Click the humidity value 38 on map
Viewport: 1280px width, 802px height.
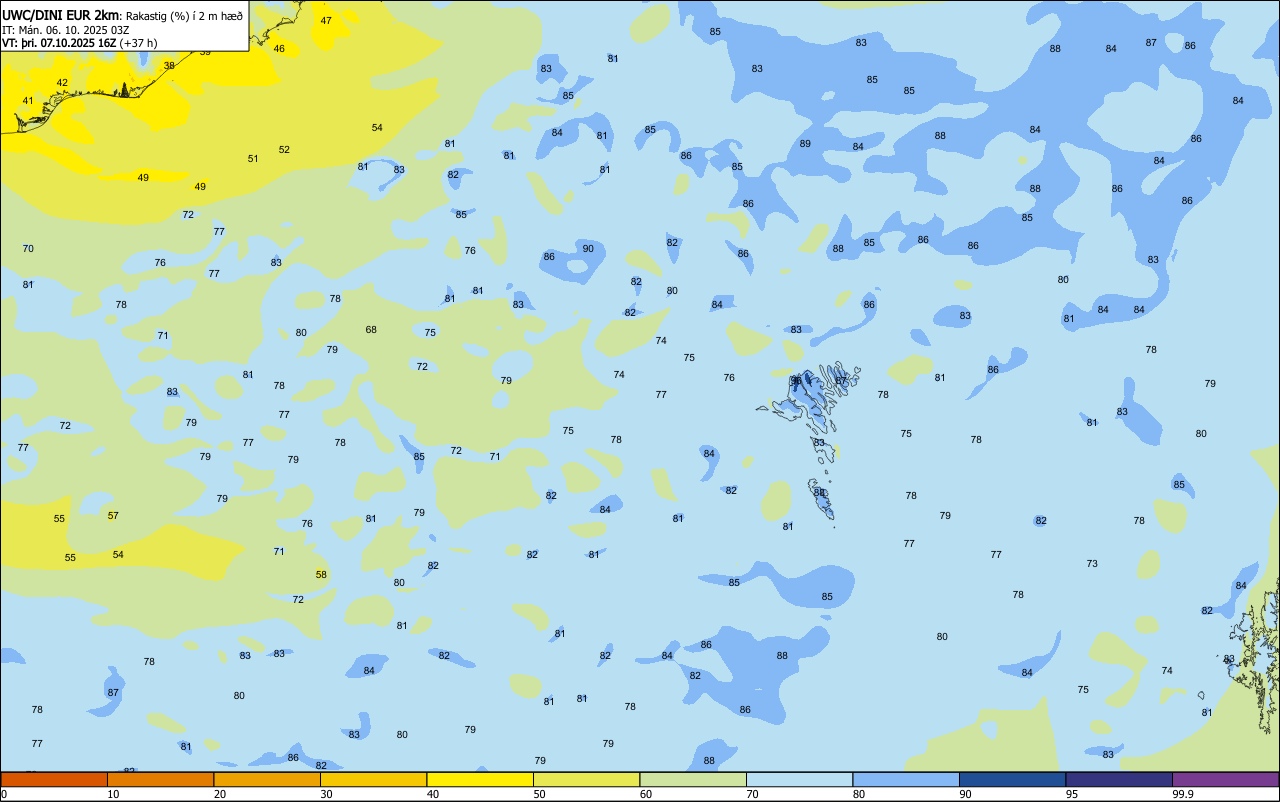point(169,66)
